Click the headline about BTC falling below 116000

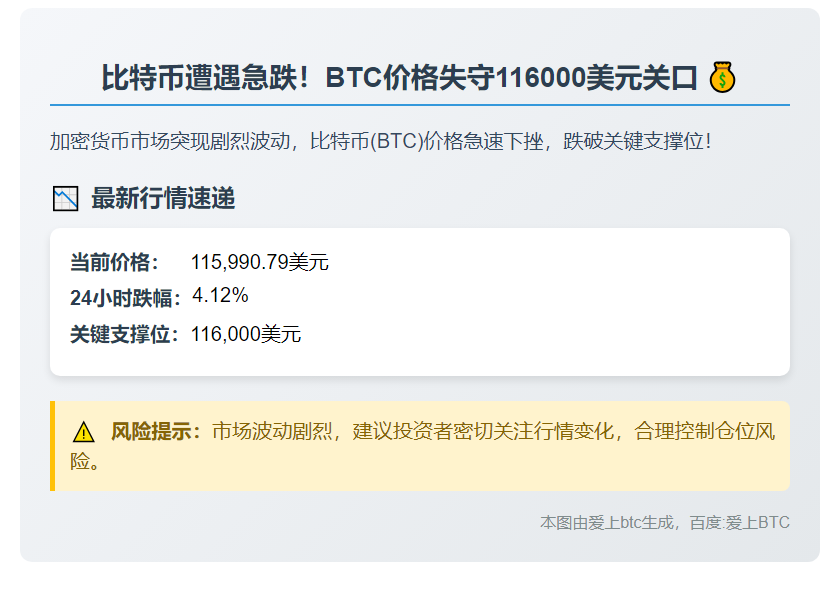click(x=398, y=78)
